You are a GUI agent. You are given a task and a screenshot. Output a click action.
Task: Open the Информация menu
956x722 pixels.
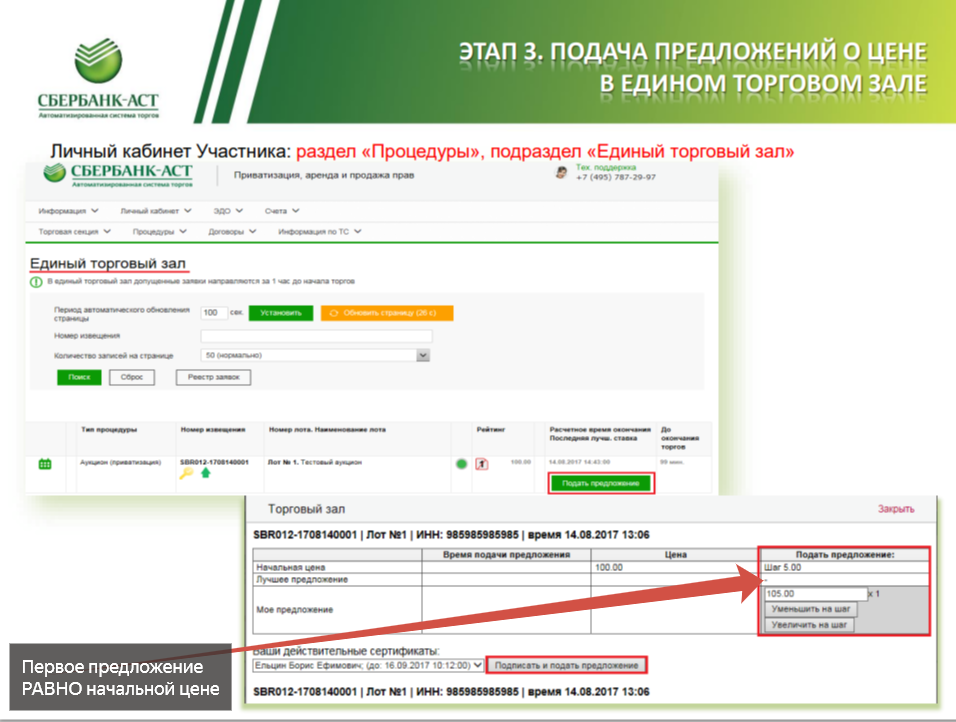click(68, 211)
